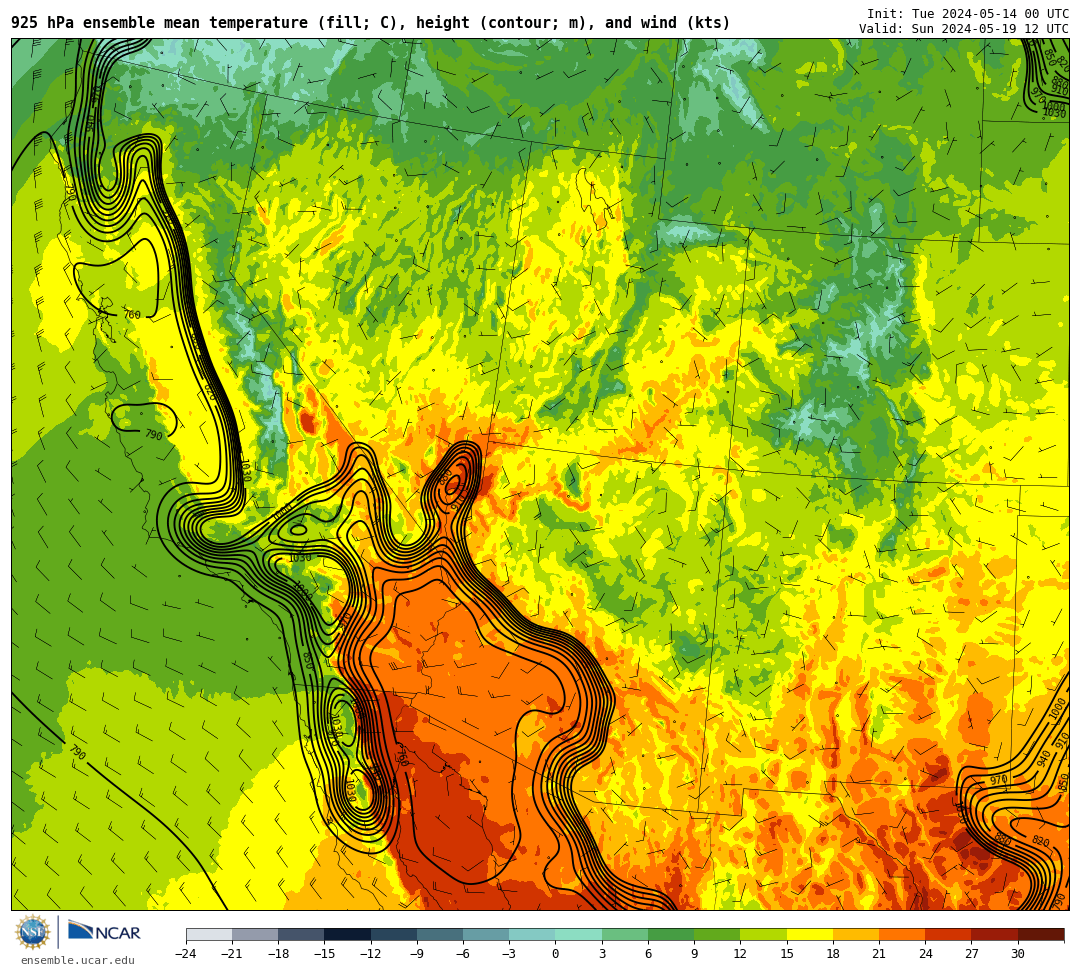Click the '12' colorbar tick label
This screenshot has width=1080, height=973.
pos(740,954)
